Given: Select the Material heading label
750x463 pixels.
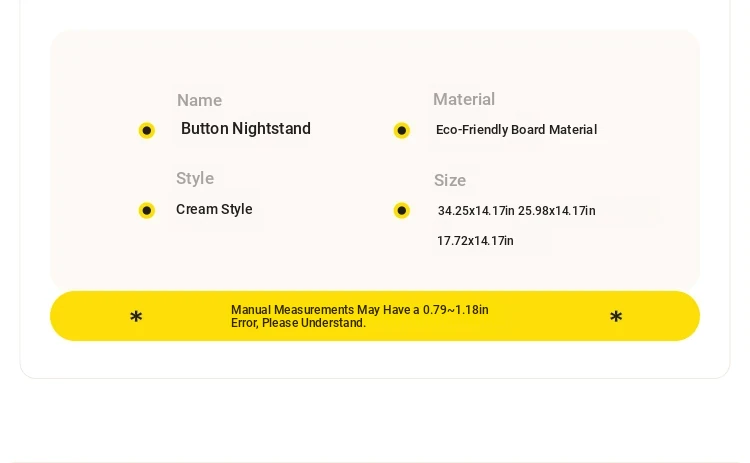Looking at the screenshot, I should click(464, 99).
